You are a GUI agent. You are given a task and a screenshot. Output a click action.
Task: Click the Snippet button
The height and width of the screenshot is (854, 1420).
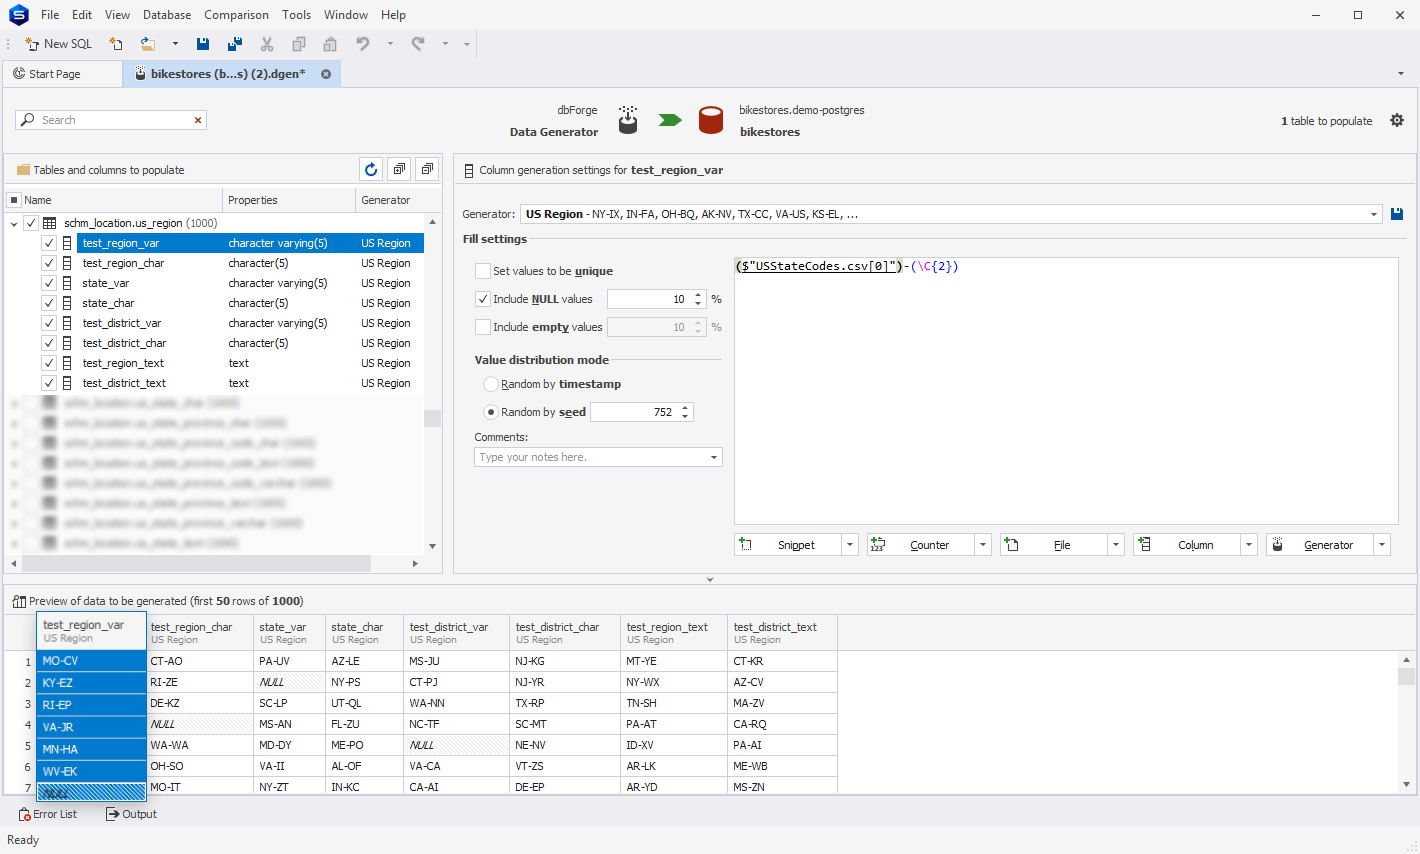tap(788, 545)
